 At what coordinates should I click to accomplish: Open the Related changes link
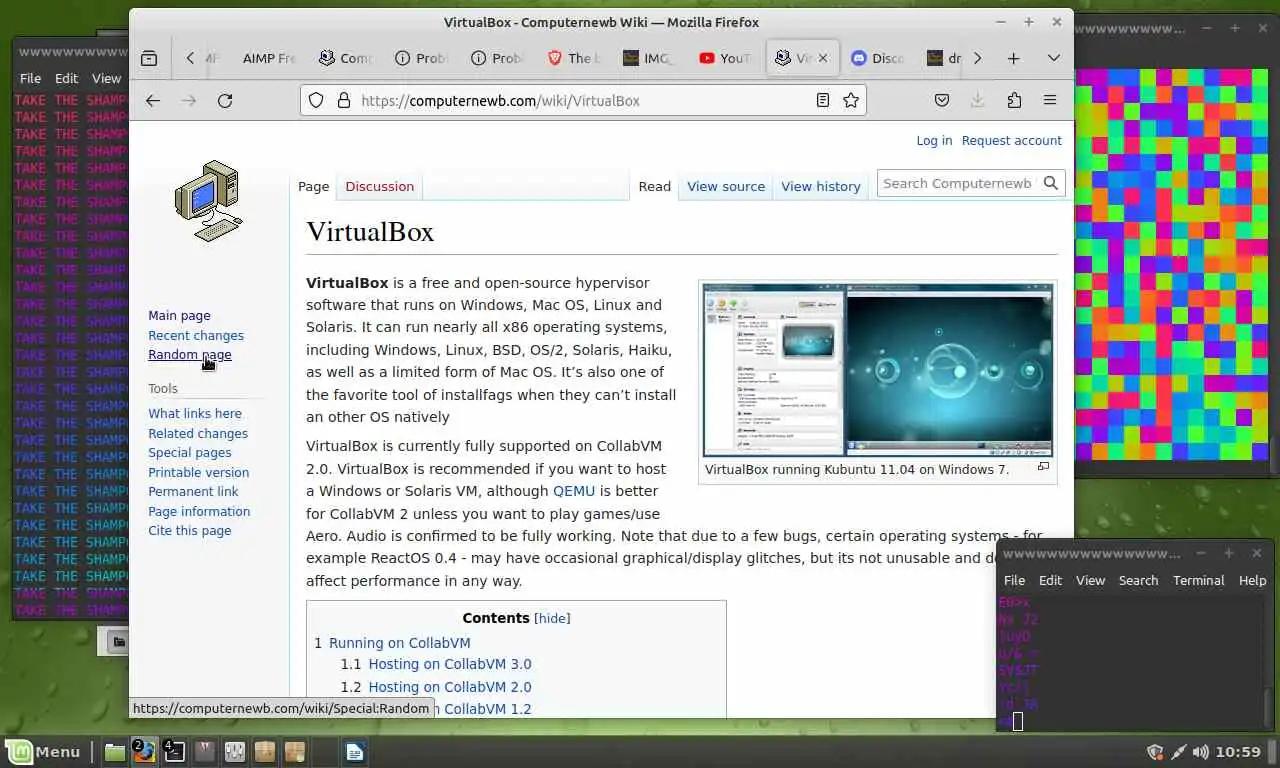tap(198, 433)
